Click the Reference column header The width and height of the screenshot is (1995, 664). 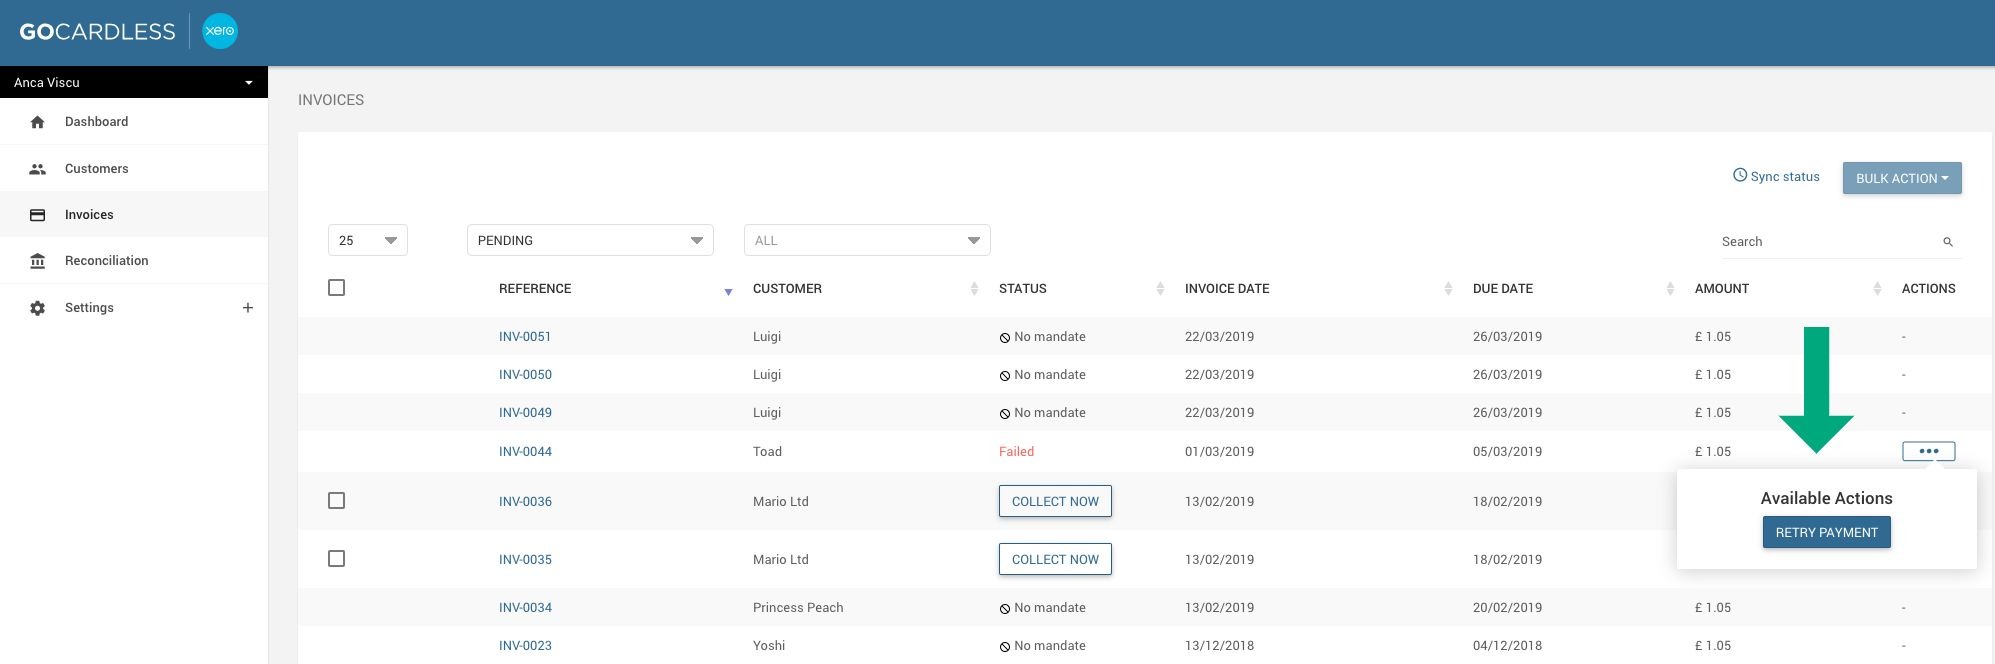tap(535, 289)
